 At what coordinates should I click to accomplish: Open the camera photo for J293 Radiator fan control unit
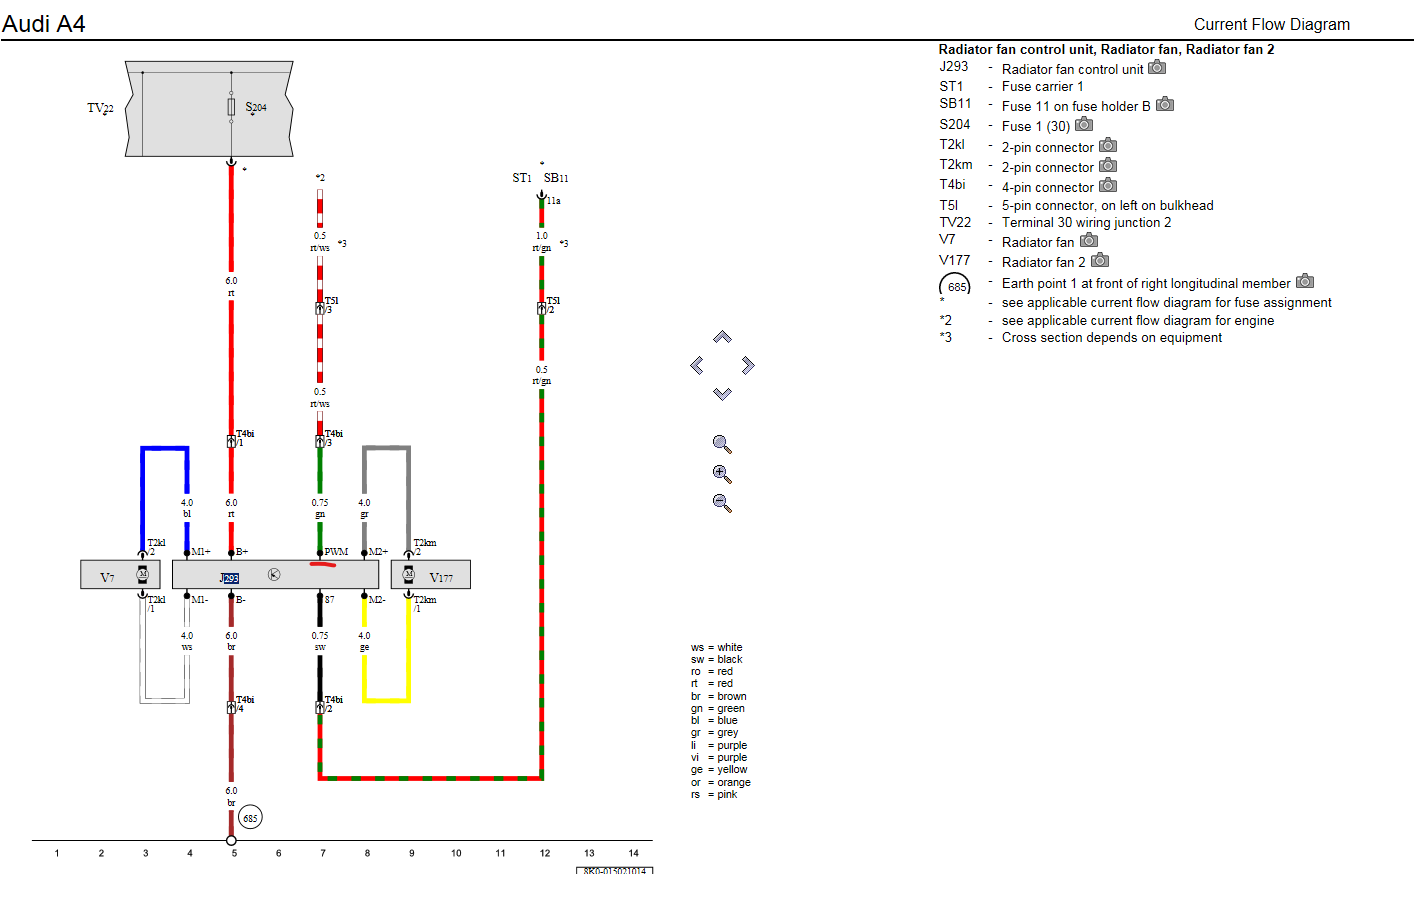pos(1157,68)
